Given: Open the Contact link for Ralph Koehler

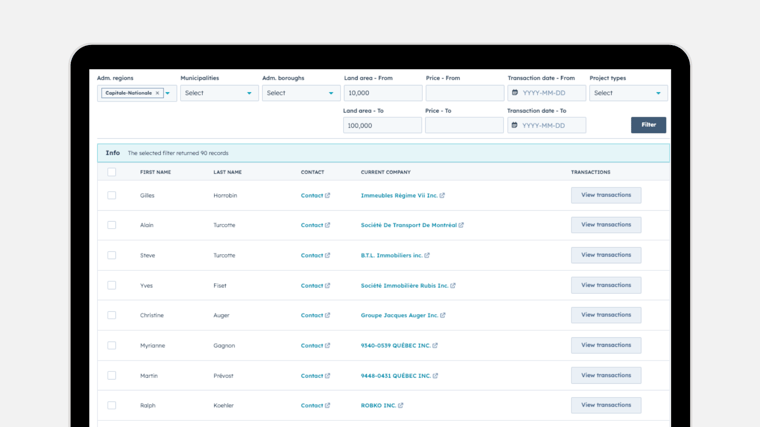Looking at the screenshot, I should 315,405.
